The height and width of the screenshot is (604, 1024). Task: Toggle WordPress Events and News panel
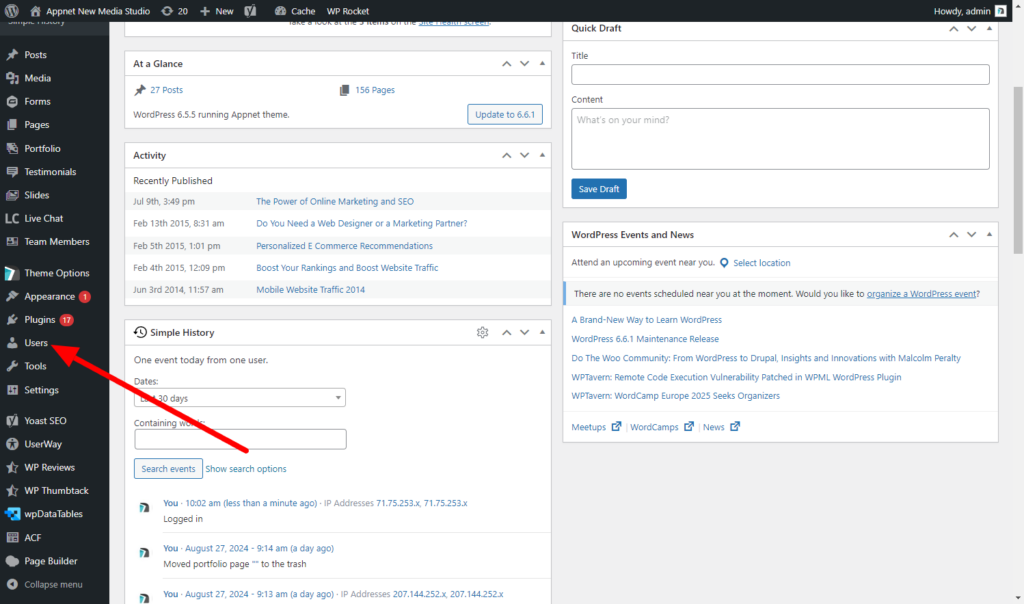[x=989, y=234]
